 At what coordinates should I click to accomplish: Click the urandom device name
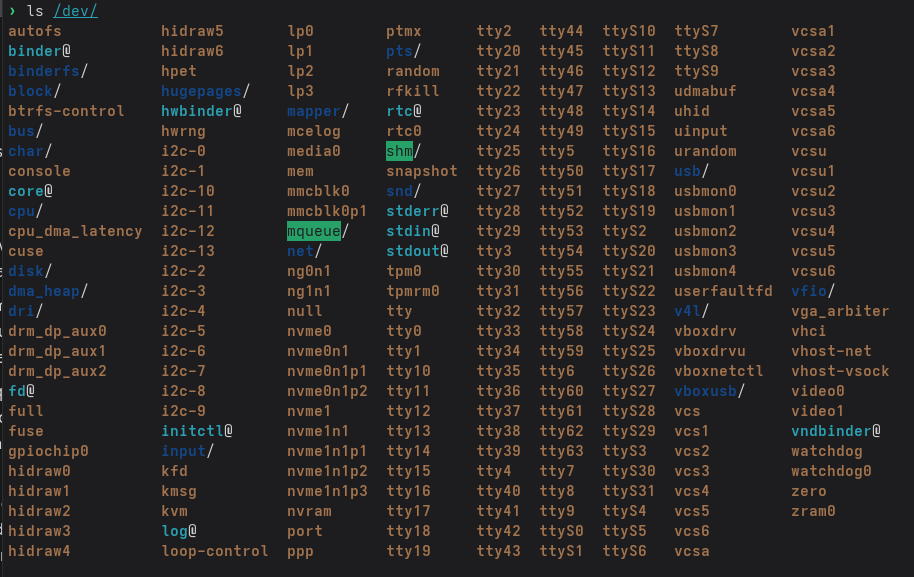(x=705, y=151)
